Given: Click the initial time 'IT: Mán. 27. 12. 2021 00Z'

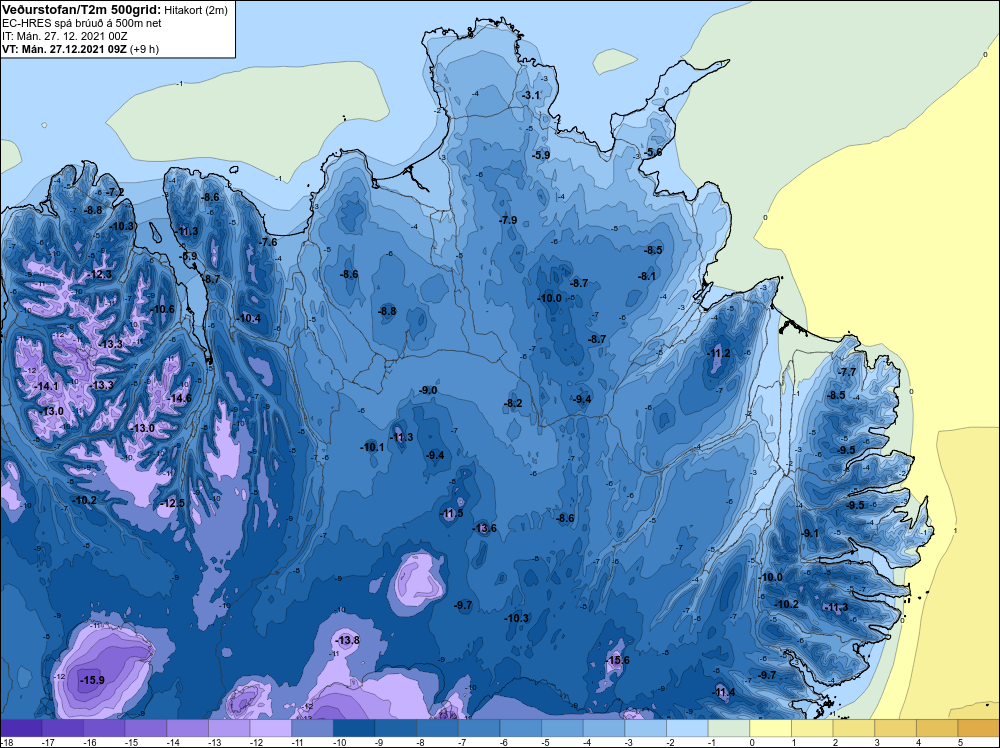Looking at the screenshot, I should click(64, 36).
